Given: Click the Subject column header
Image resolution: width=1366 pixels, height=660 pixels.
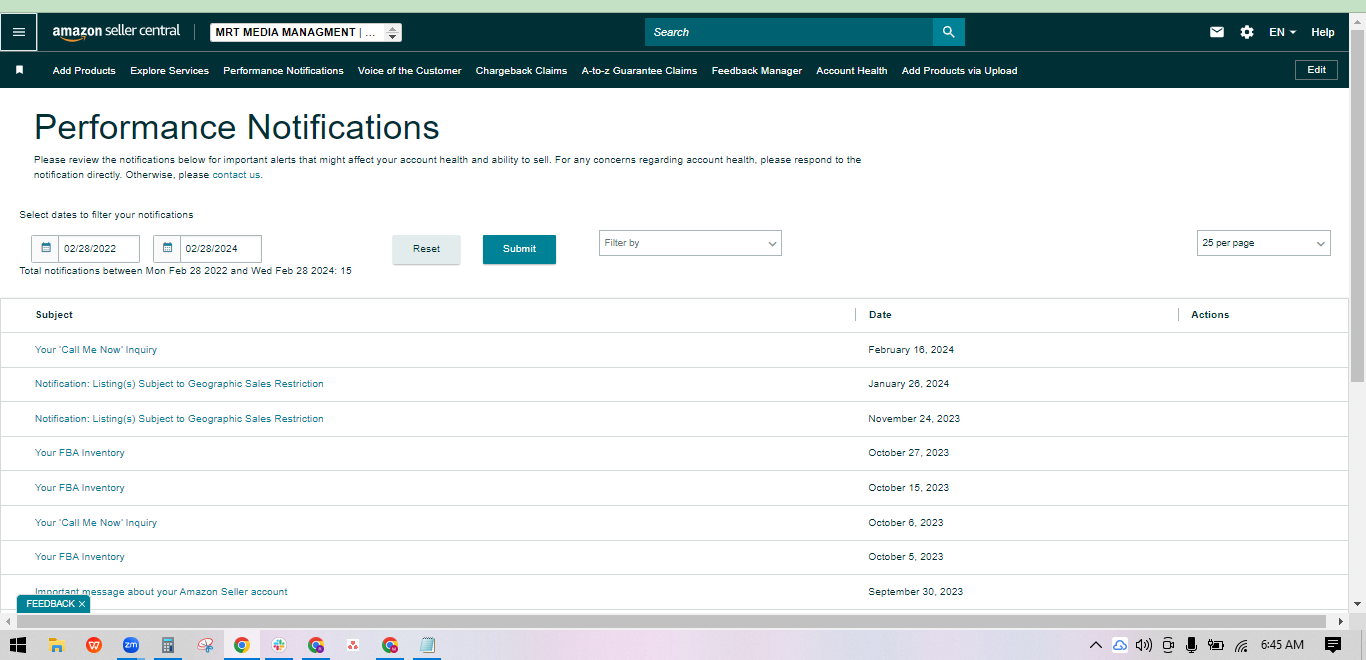Looking at the screenshot, I should (x=54, y=315).
